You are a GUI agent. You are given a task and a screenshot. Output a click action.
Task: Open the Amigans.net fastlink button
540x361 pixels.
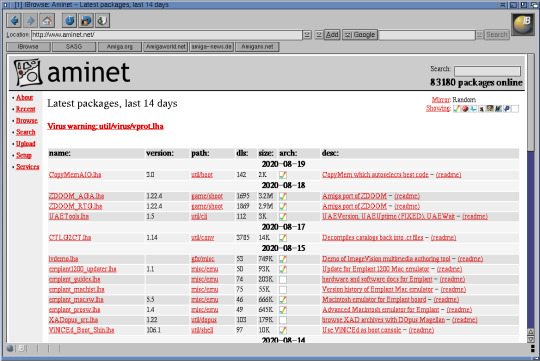257,47
